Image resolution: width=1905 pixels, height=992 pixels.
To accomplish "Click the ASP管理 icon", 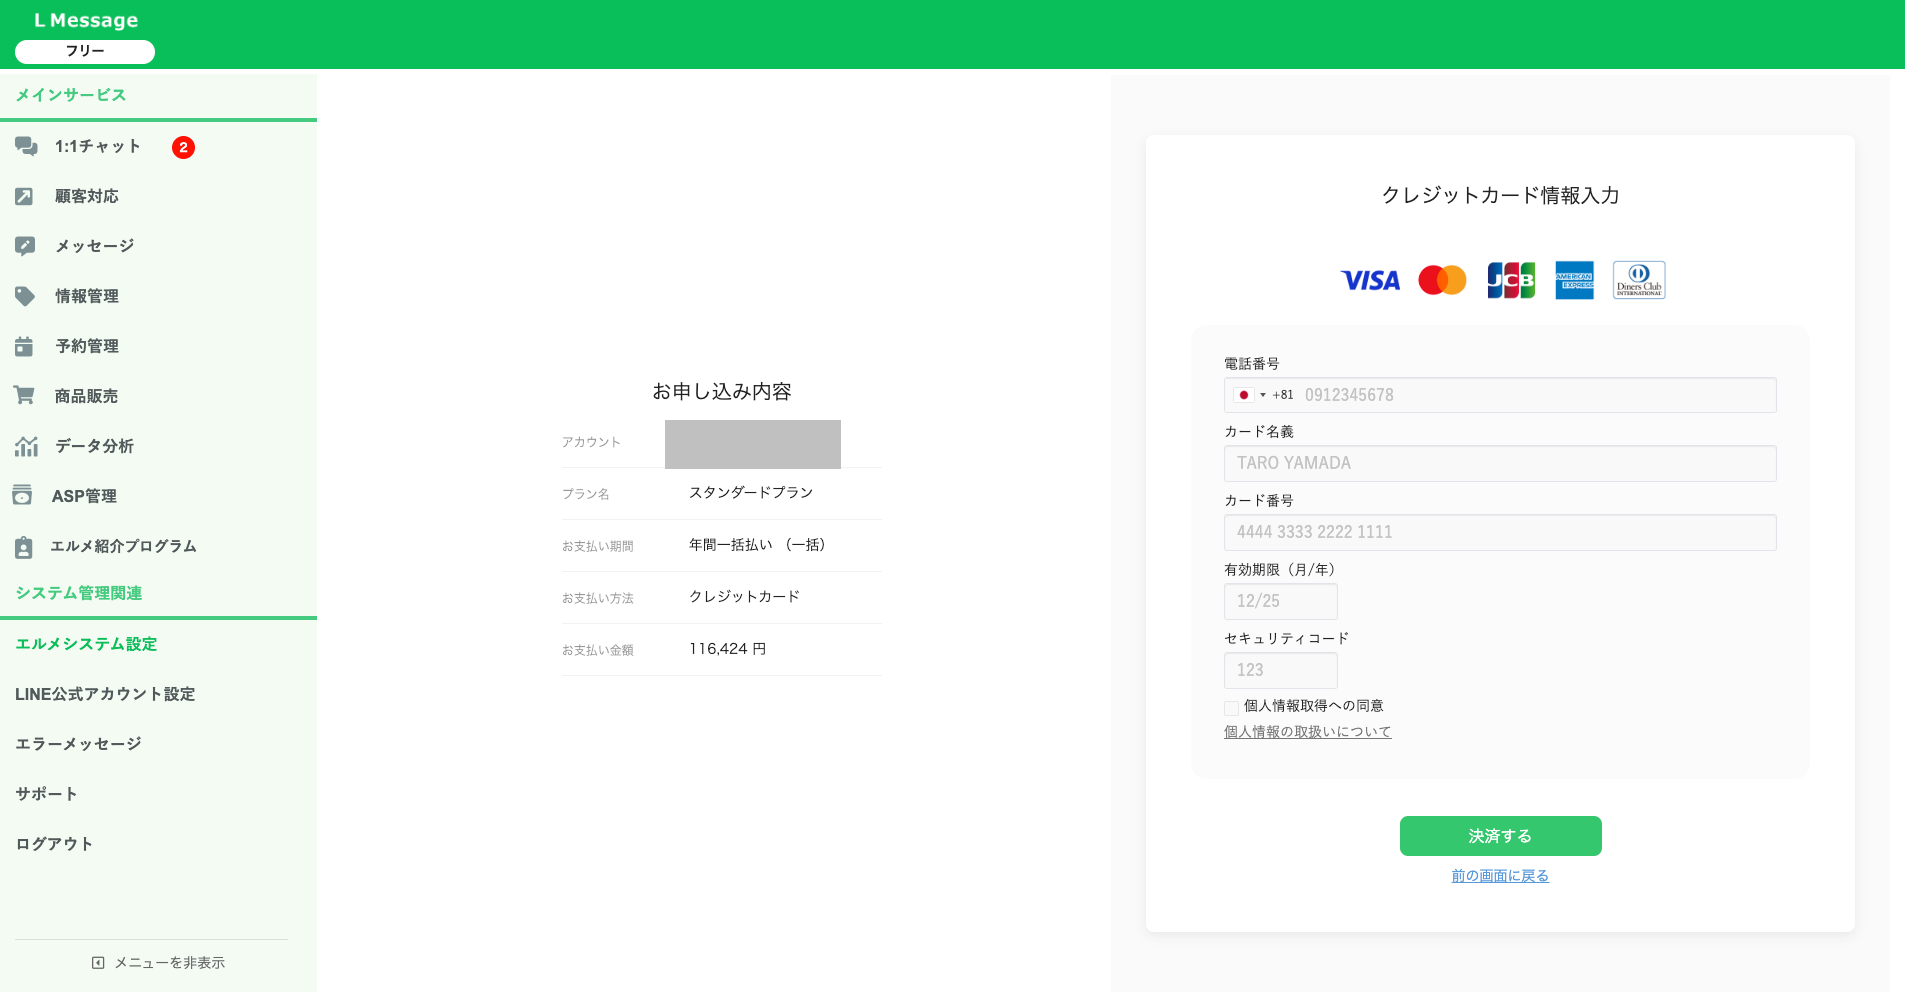I will click(x=22, y=495).
